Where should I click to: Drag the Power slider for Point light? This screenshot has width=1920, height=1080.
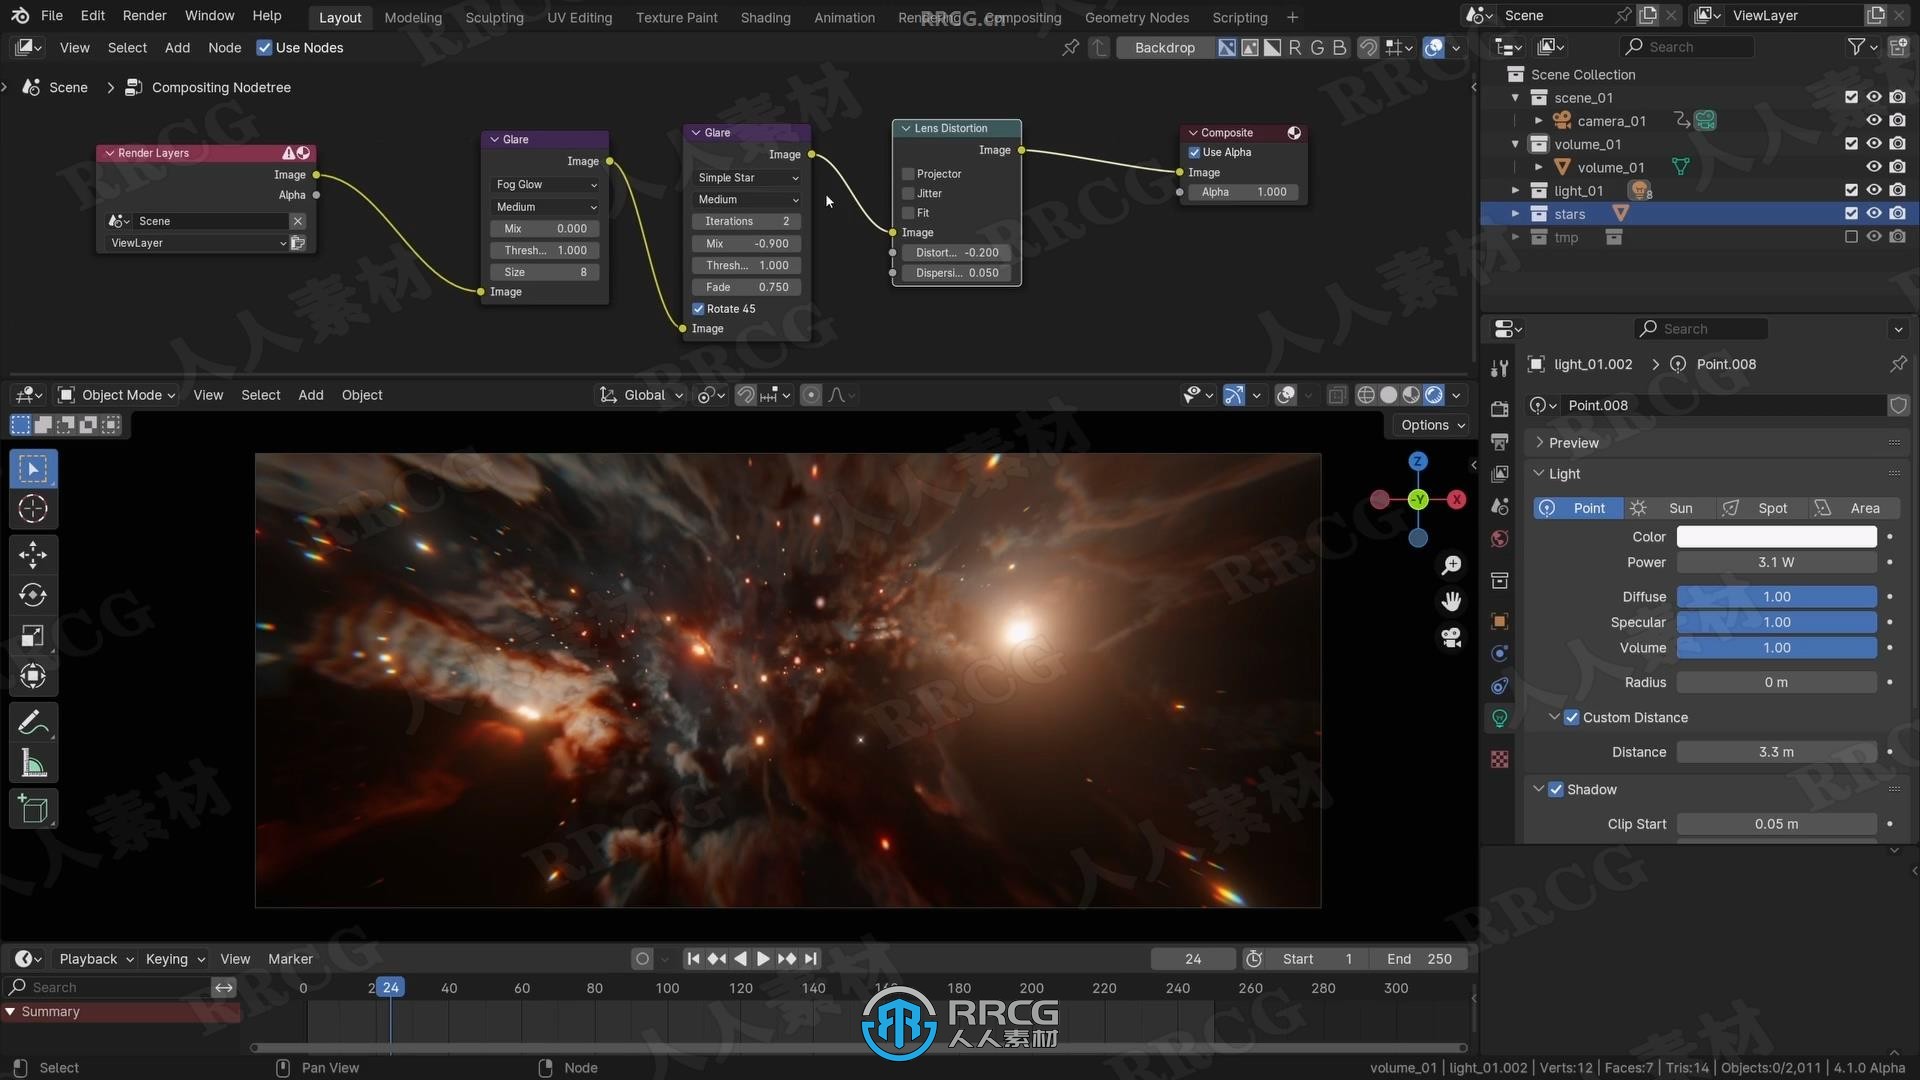pyautogui.click(x=1776, y=560)
